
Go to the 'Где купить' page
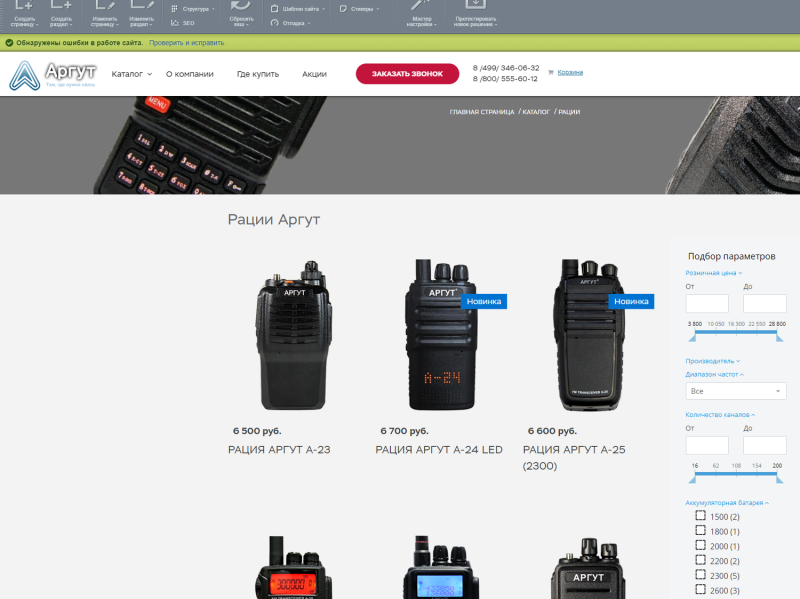pos(258,74)
